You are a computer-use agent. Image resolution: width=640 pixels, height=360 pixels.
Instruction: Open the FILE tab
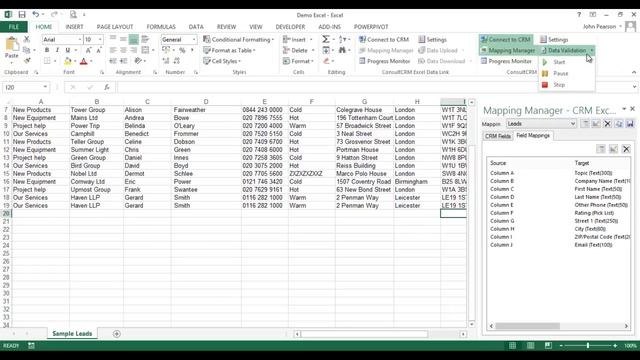(x=13, y=27)
